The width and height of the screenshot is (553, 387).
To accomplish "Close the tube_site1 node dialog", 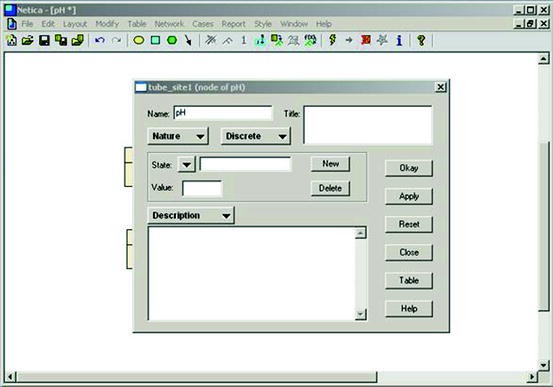I will 441,87.
